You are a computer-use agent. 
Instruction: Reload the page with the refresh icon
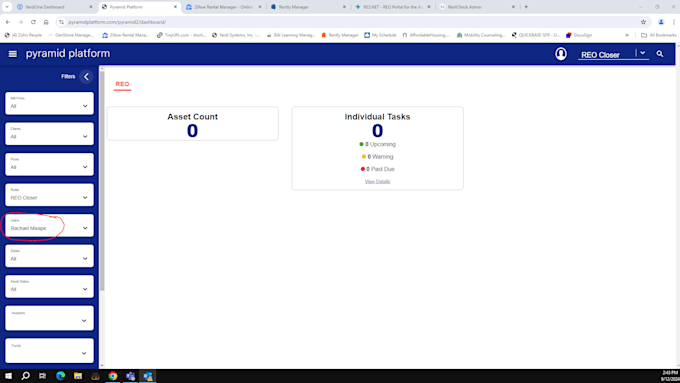[x=33, y=22]
